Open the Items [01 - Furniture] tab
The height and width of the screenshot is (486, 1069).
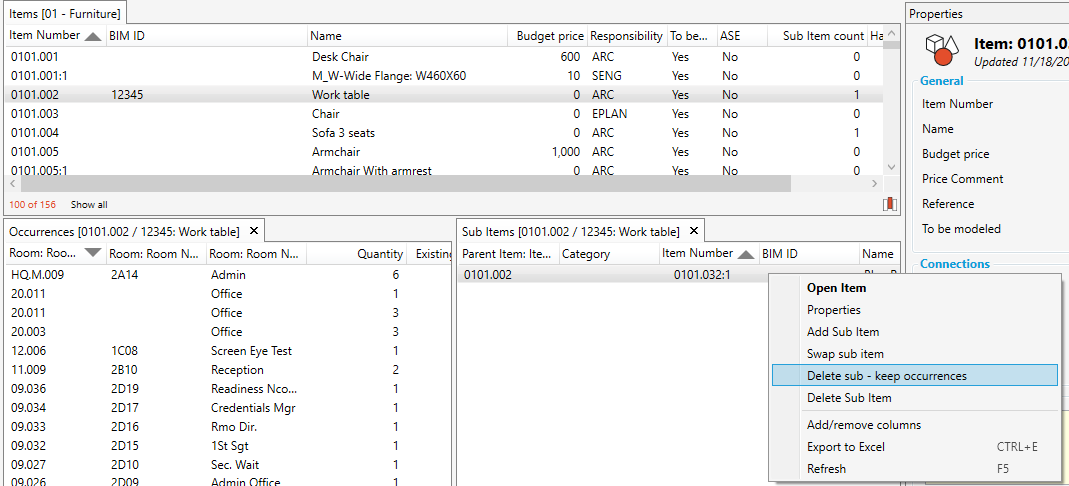tap(64, 13)
